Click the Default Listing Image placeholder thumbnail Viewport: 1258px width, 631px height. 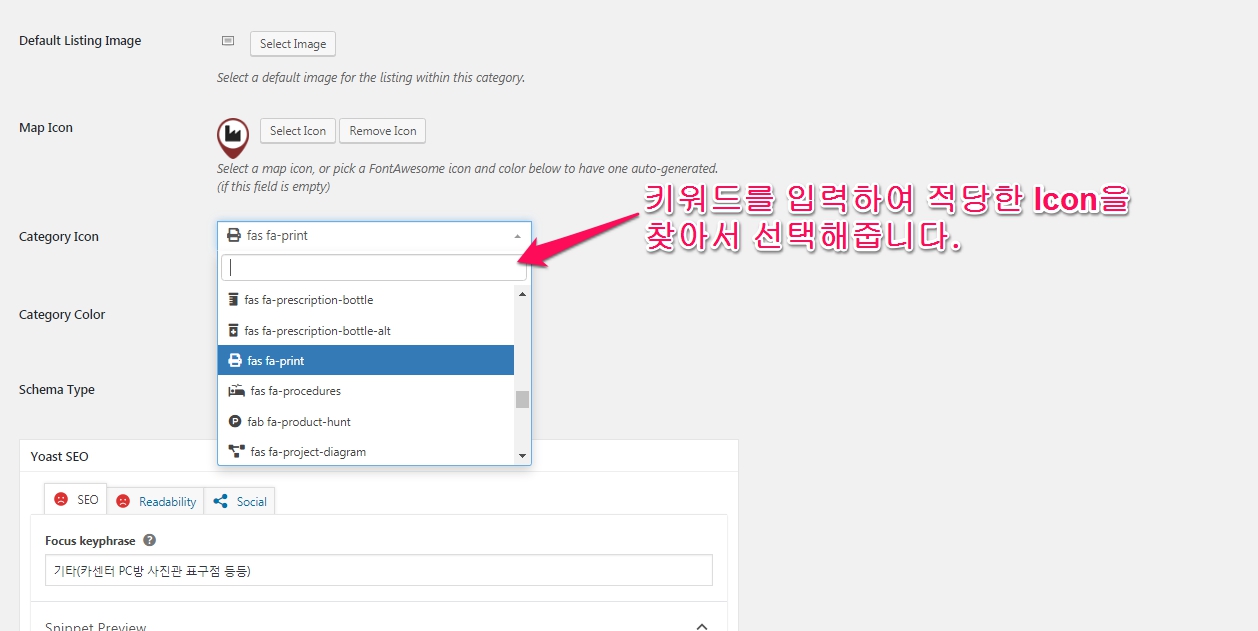click(x=228, y=41)
